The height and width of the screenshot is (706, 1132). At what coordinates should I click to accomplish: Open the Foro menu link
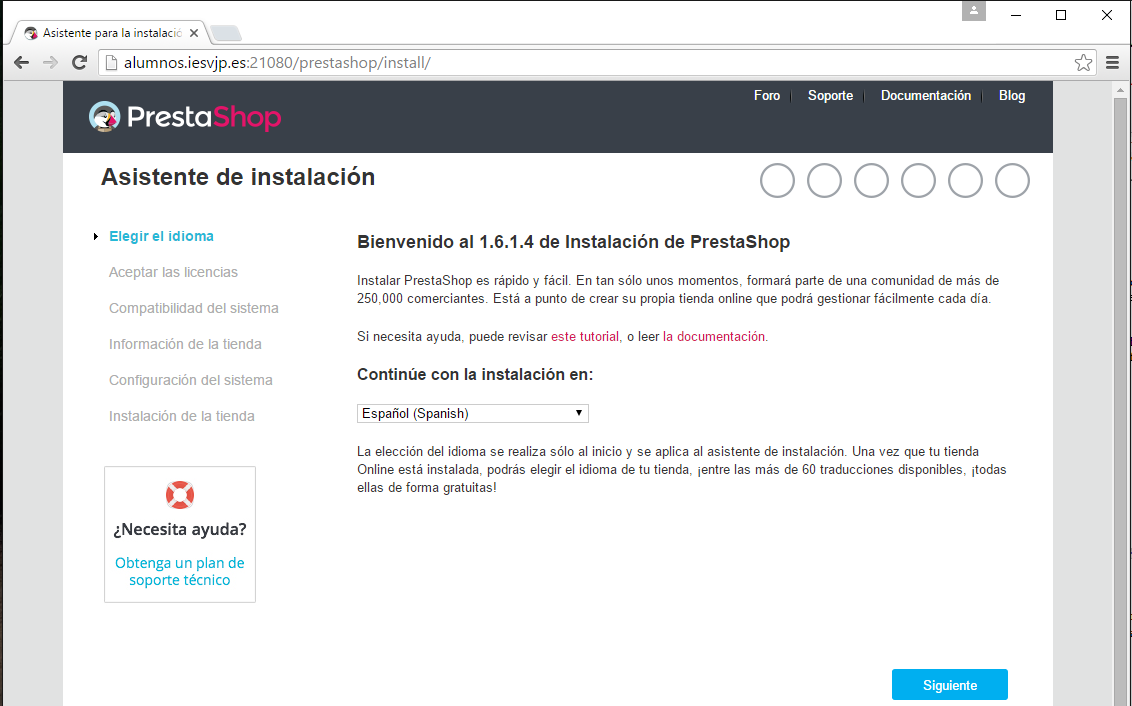click(766, 96)
